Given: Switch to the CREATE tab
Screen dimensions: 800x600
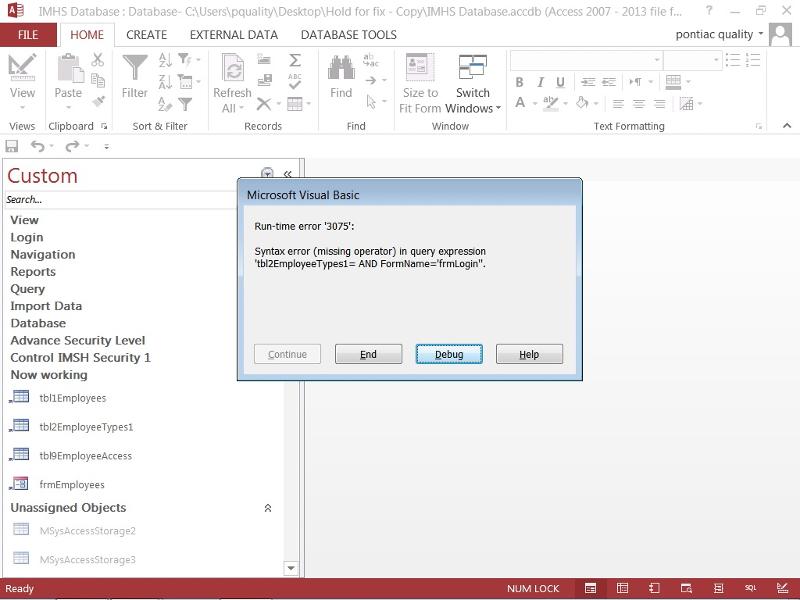Looking at the screenshot, I should click(x=147, y=35).
